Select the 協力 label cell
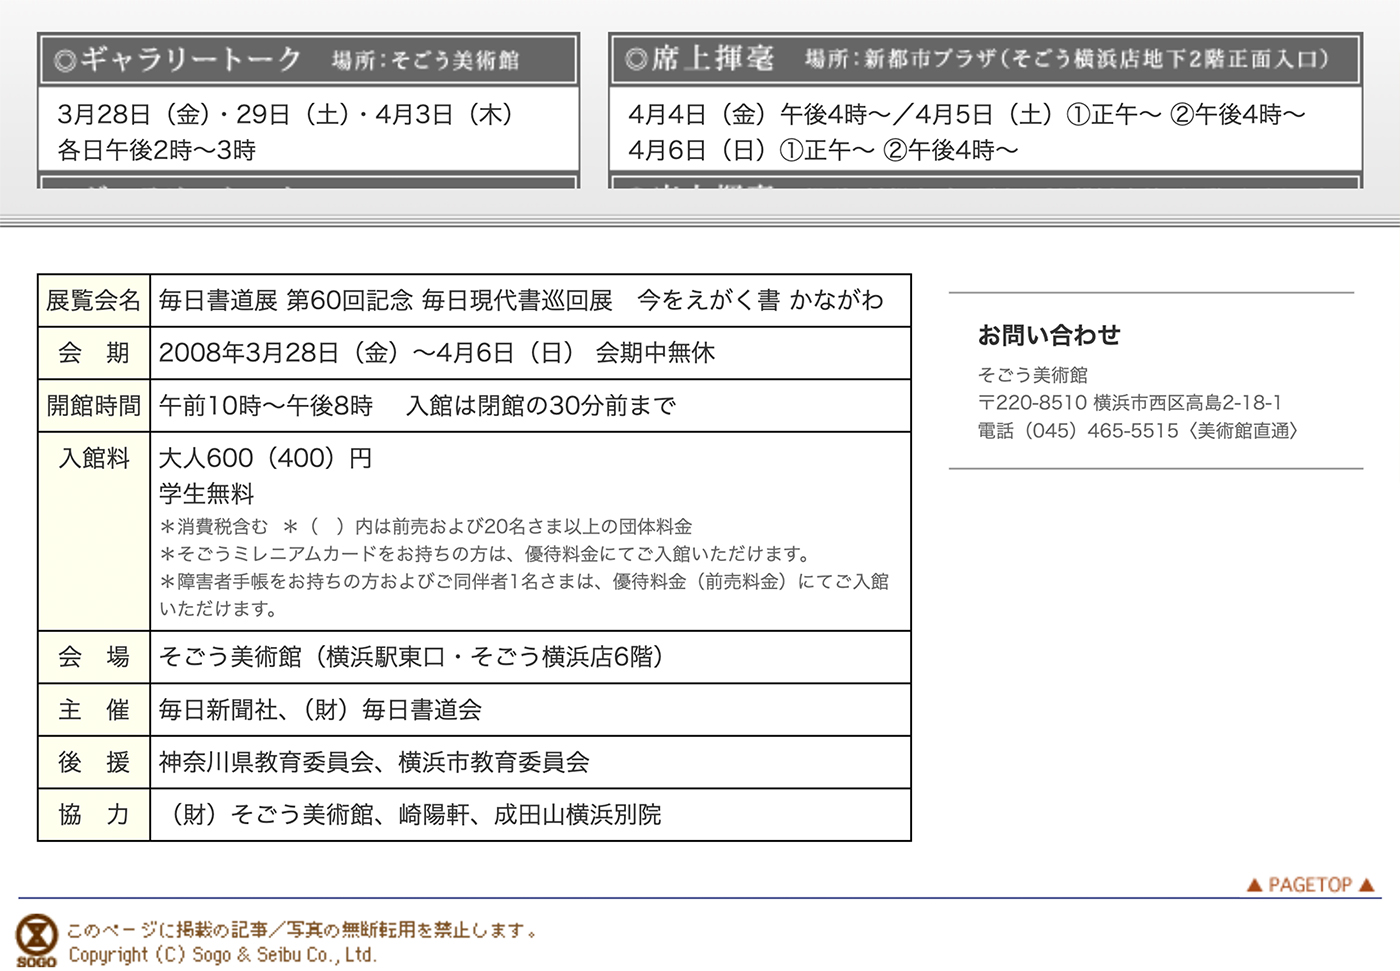Screen dimensions: 1400x971 click(94, 815)
